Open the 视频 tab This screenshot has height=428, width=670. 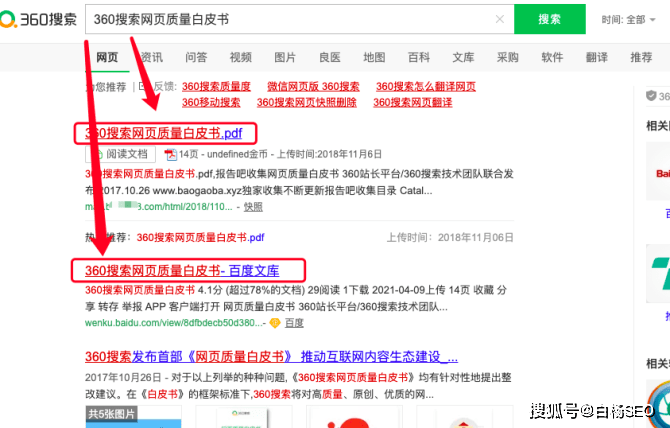pos(241,57)
